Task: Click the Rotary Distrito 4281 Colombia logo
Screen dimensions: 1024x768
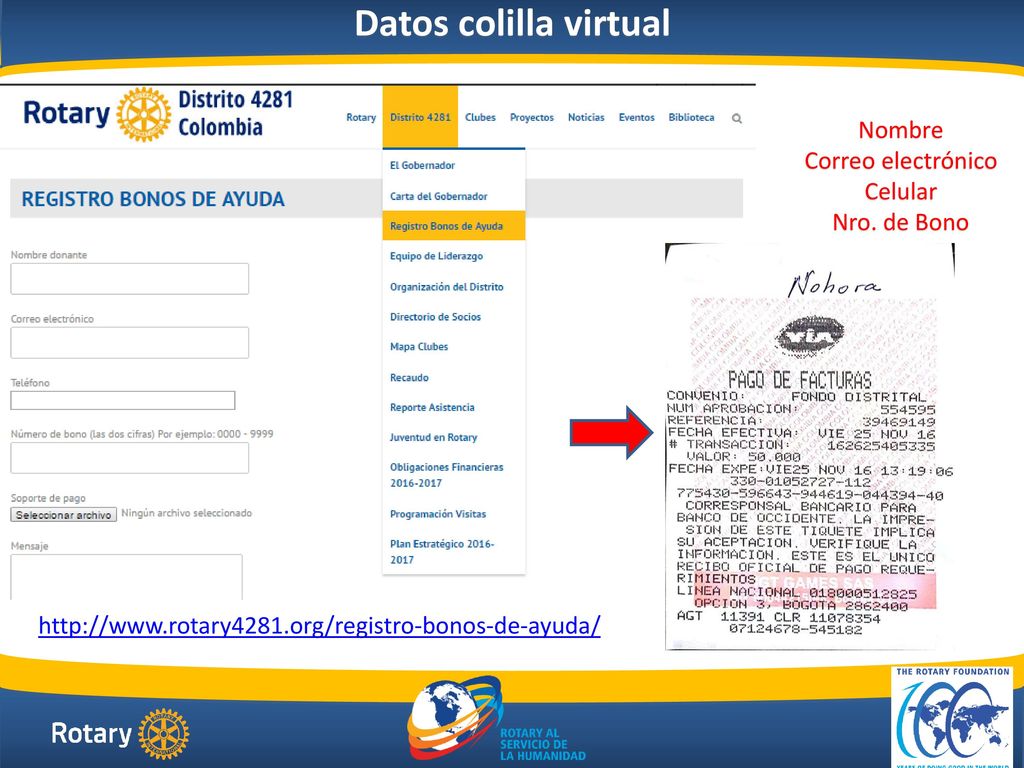Action: (x=158, y=114)
